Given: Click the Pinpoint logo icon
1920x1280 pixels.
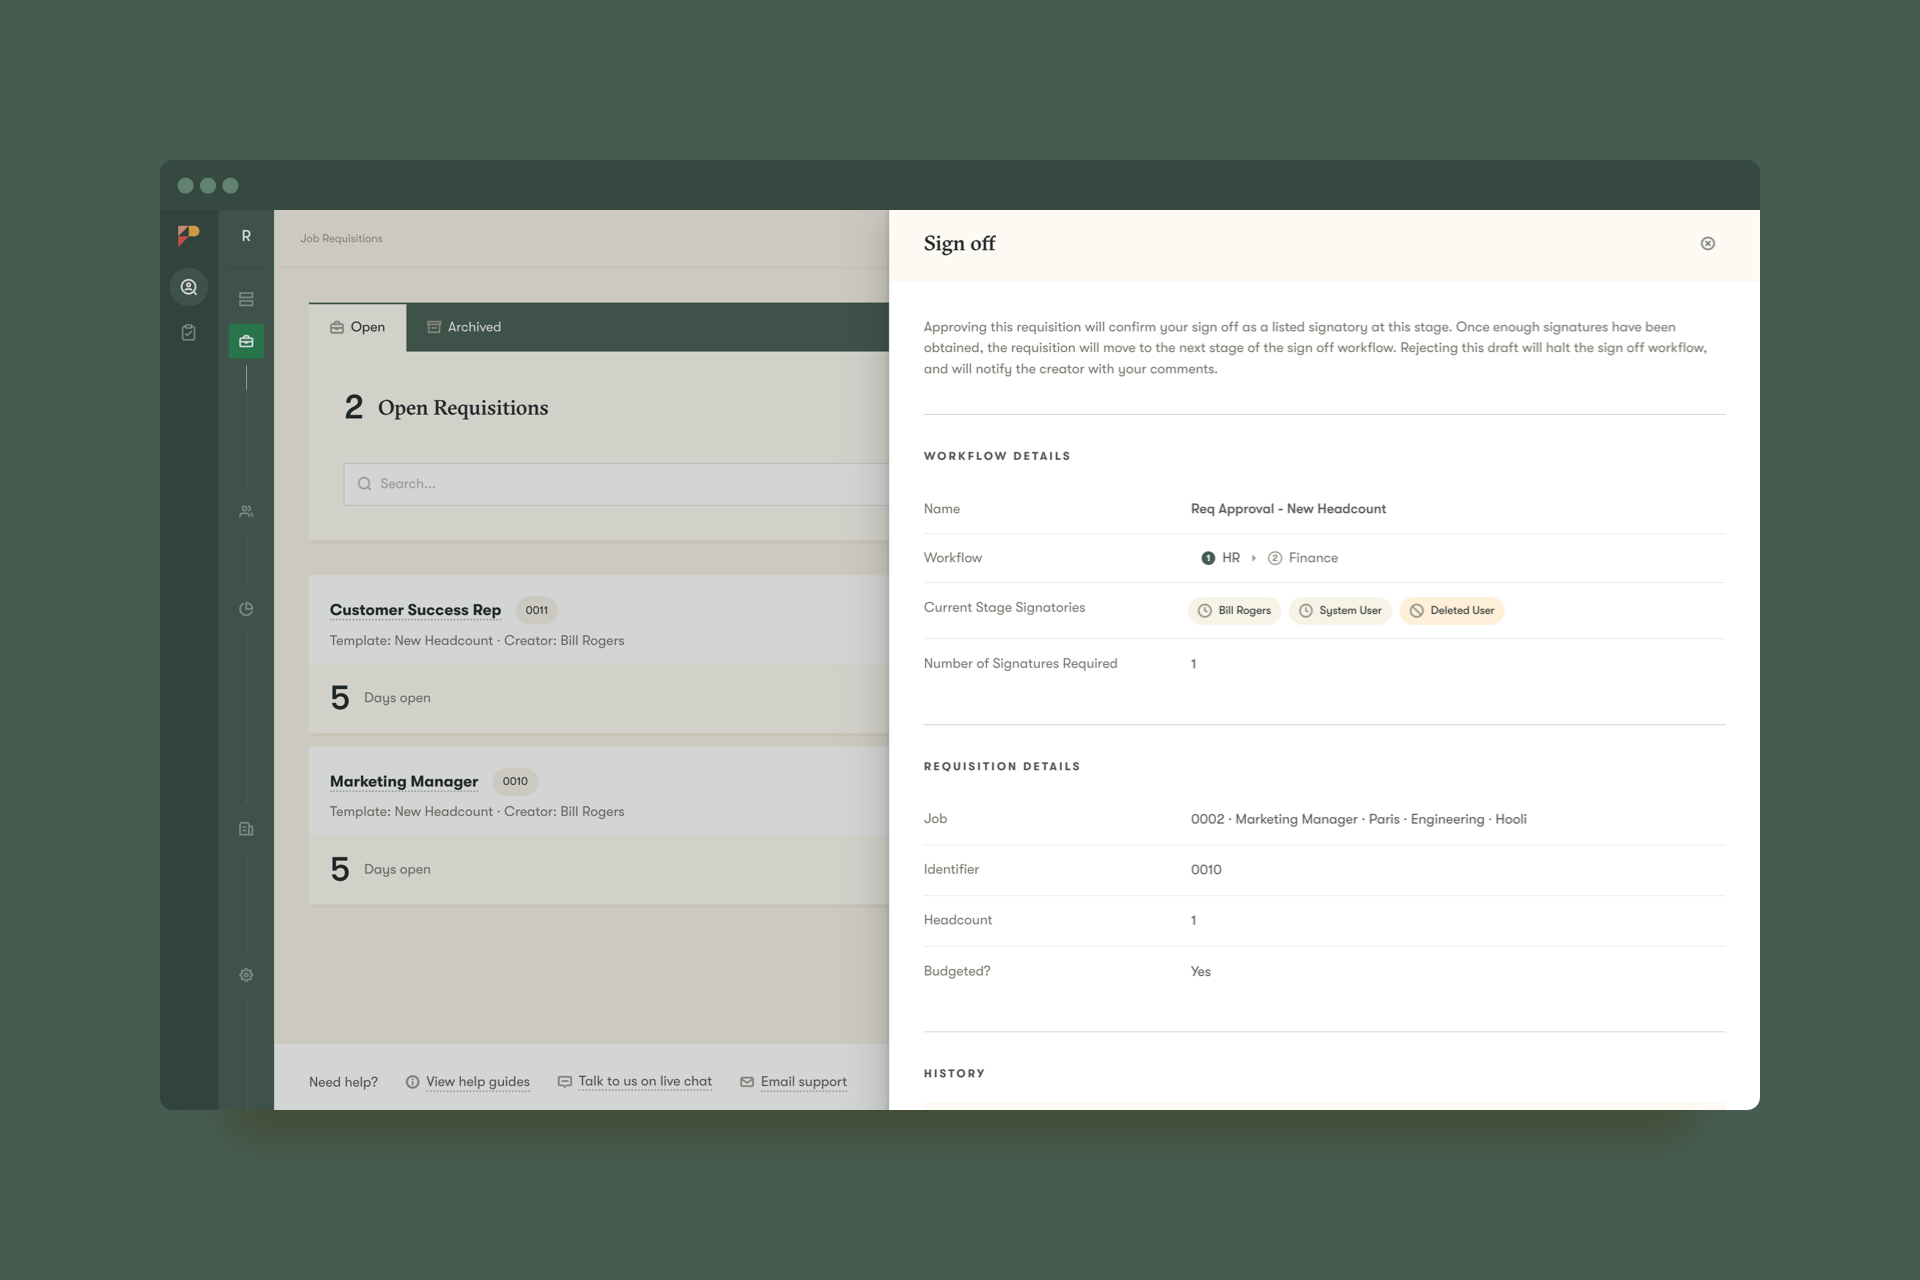Looking at the screenshot, I should pos(188,235).
